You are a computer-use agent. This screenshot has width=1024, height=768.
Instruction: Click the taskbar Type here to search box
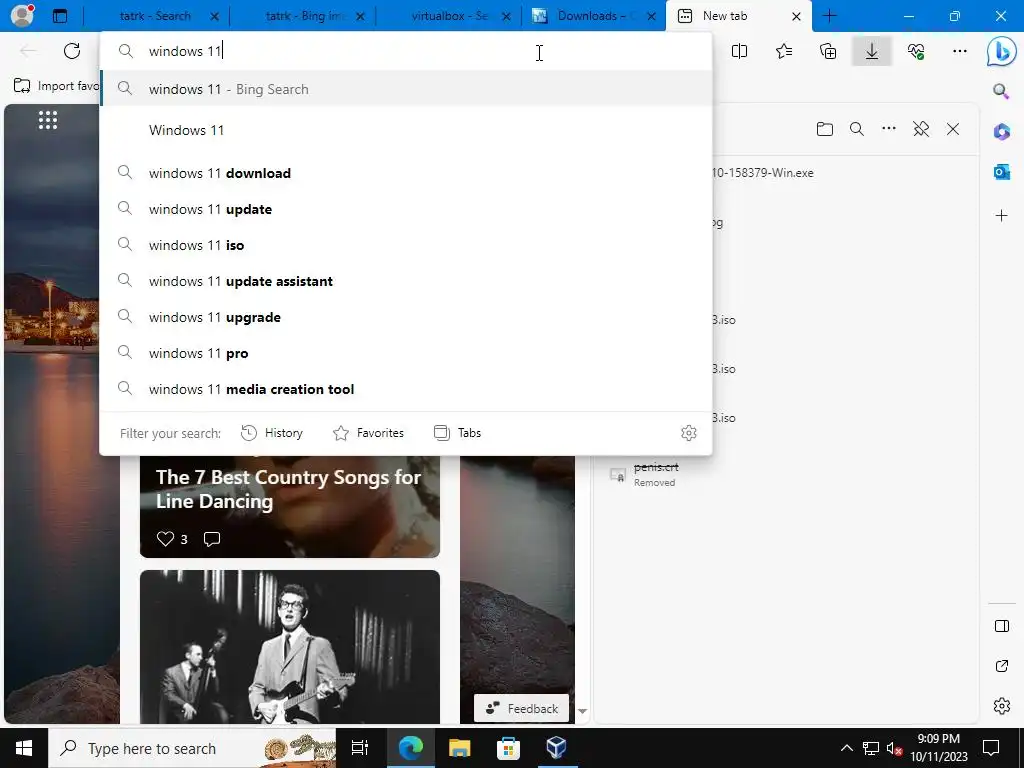click(x=192, y=748)
